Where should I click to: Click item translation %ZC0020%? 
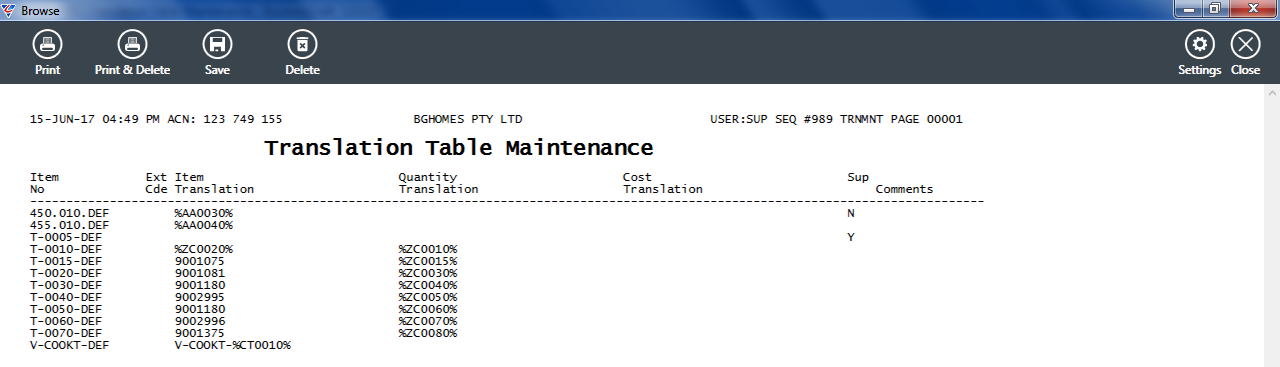[204, 249]
